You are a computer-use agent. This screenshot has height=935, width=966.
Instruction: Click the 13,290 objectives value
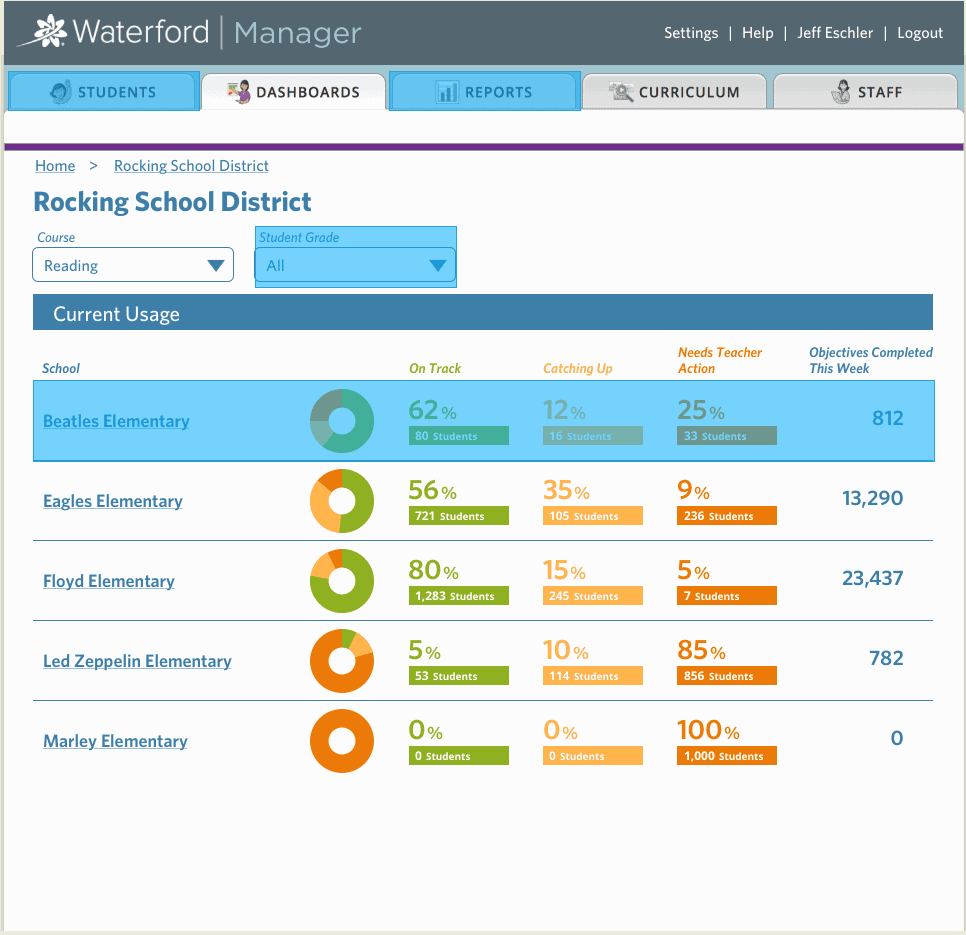tap(872, 498)
